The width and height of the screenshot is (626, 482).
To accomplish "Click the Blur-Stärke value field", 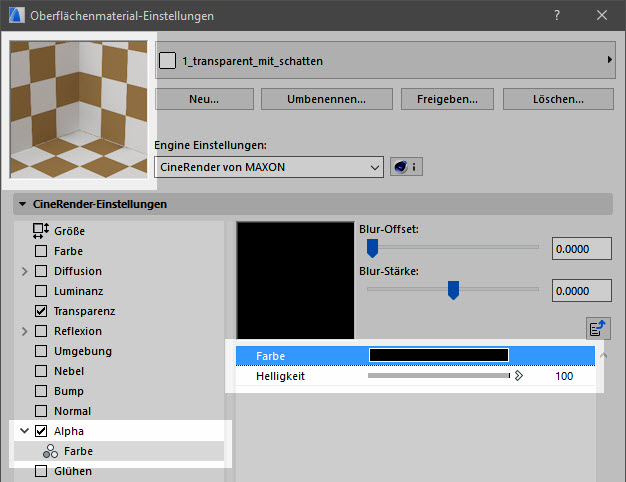I will click(x=582, y=291).
